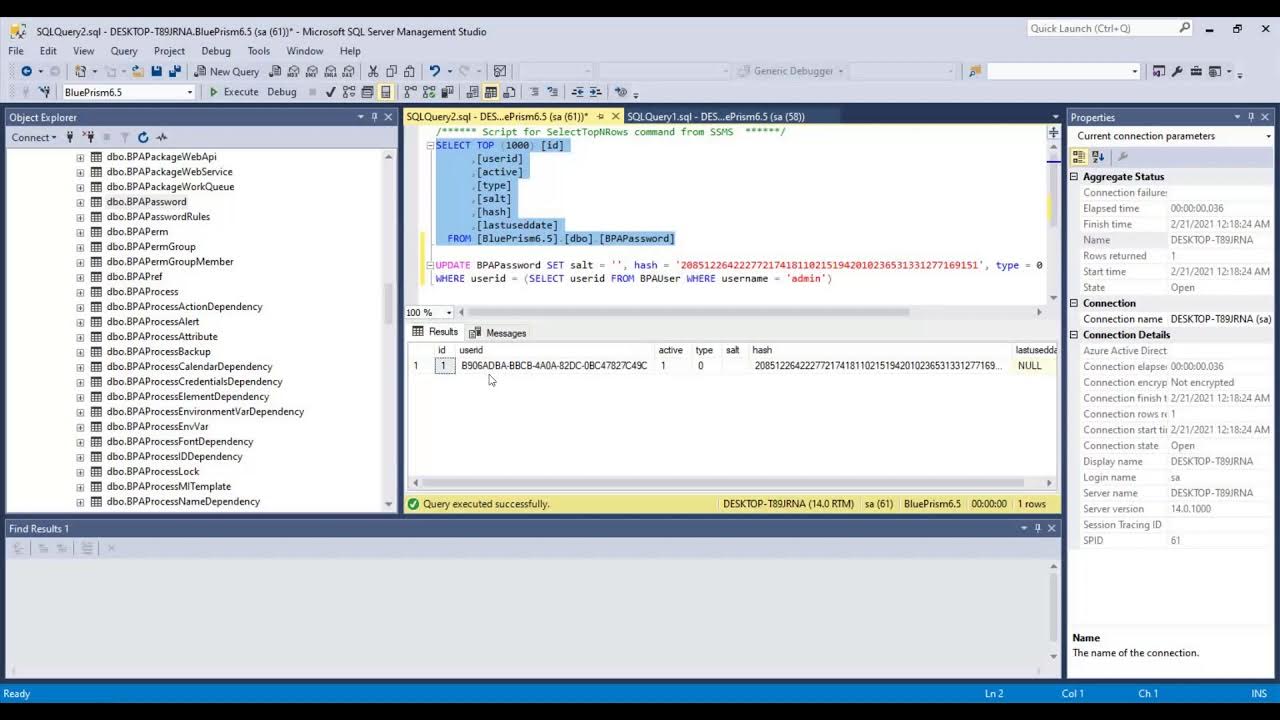Viewport: 1280px width, 720px height.
Task: Open the Edit menu
Action: tap(48, 51)
